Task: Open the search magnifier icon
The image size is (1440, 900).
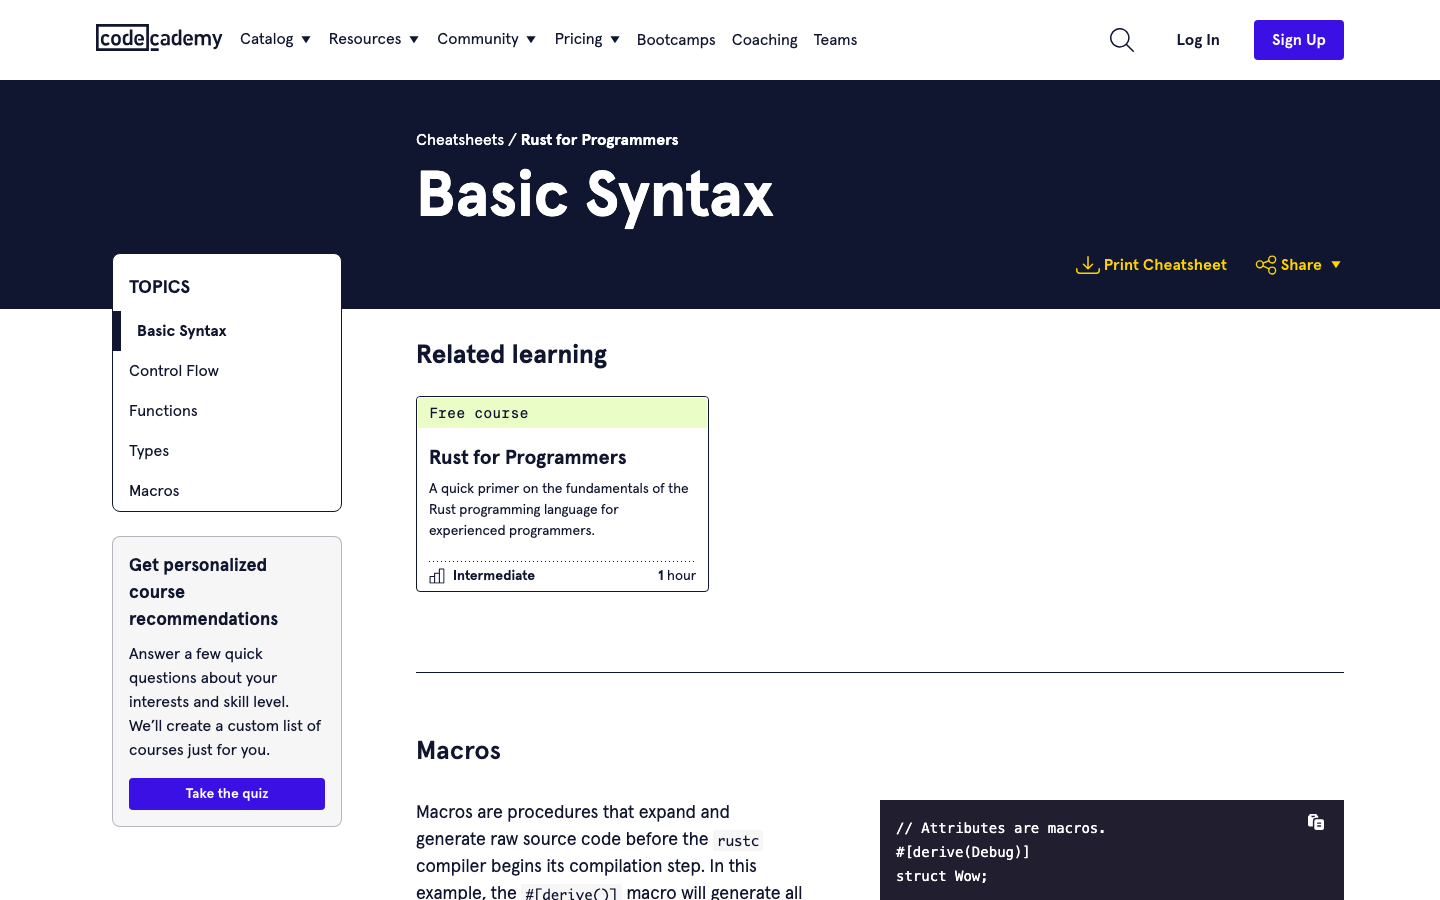Action: click(x=1122, y=40)
